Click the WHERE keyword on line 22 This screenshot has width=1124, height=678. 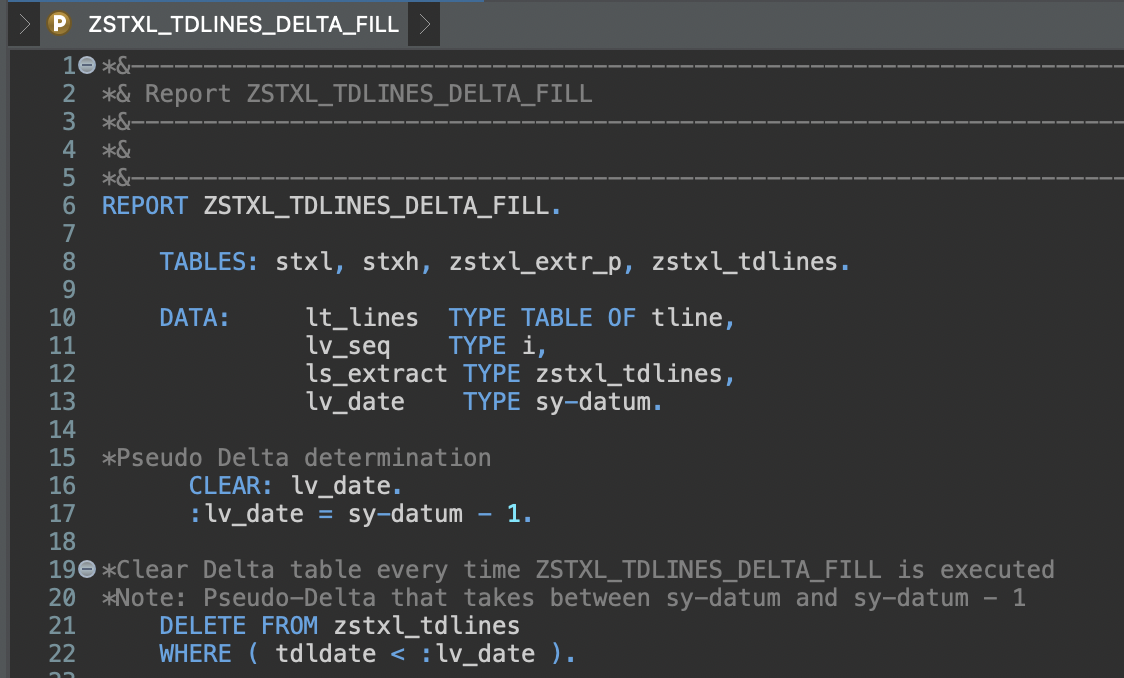tap(195, 653)
